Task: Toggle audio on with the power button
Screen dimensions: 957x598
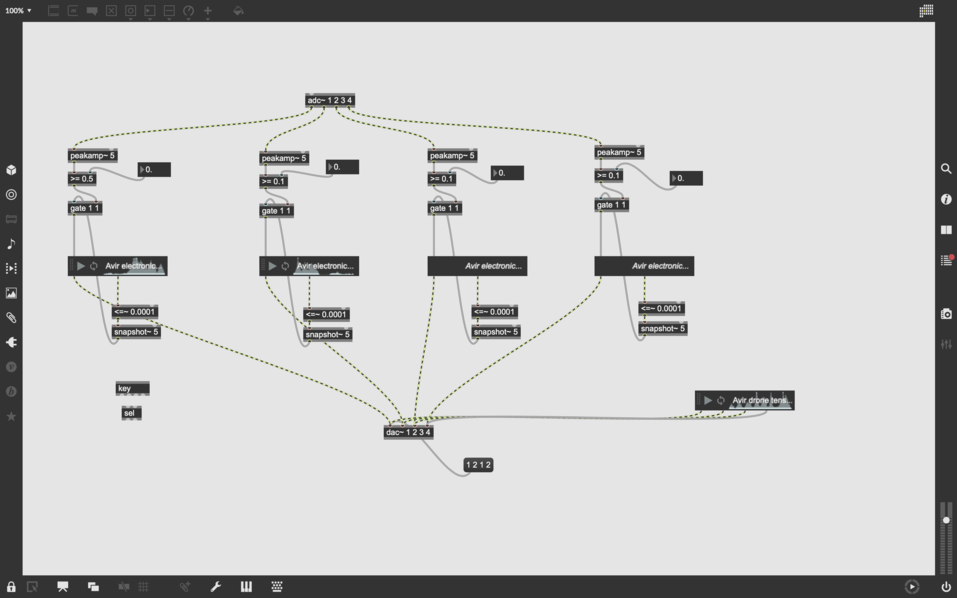Action: pyautogui.click(x=946, y=587)
